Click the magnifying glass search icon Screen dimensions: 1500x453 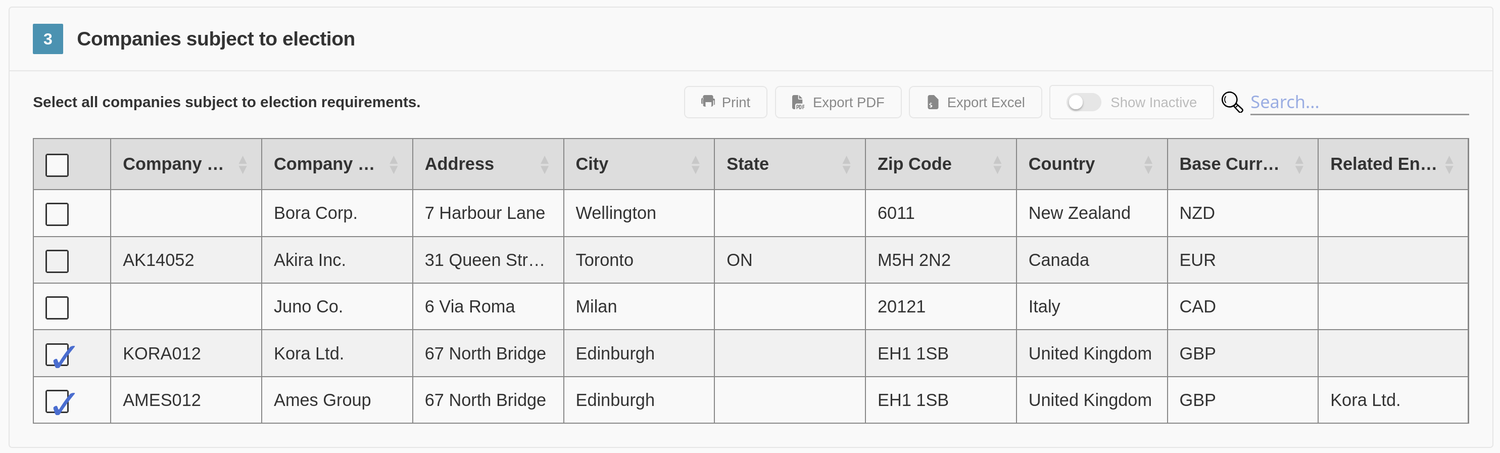pos(1232,102)
